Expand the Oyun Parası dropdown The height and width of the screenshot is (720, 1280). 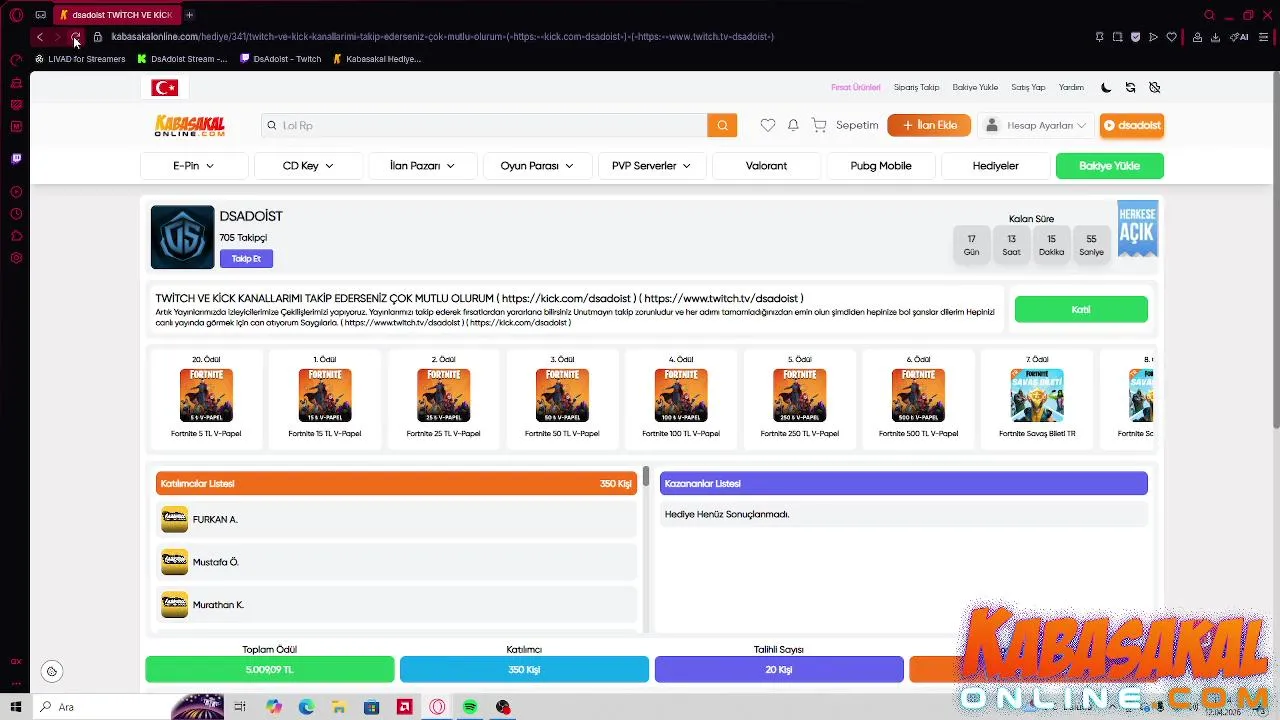(x=537, y=166)
